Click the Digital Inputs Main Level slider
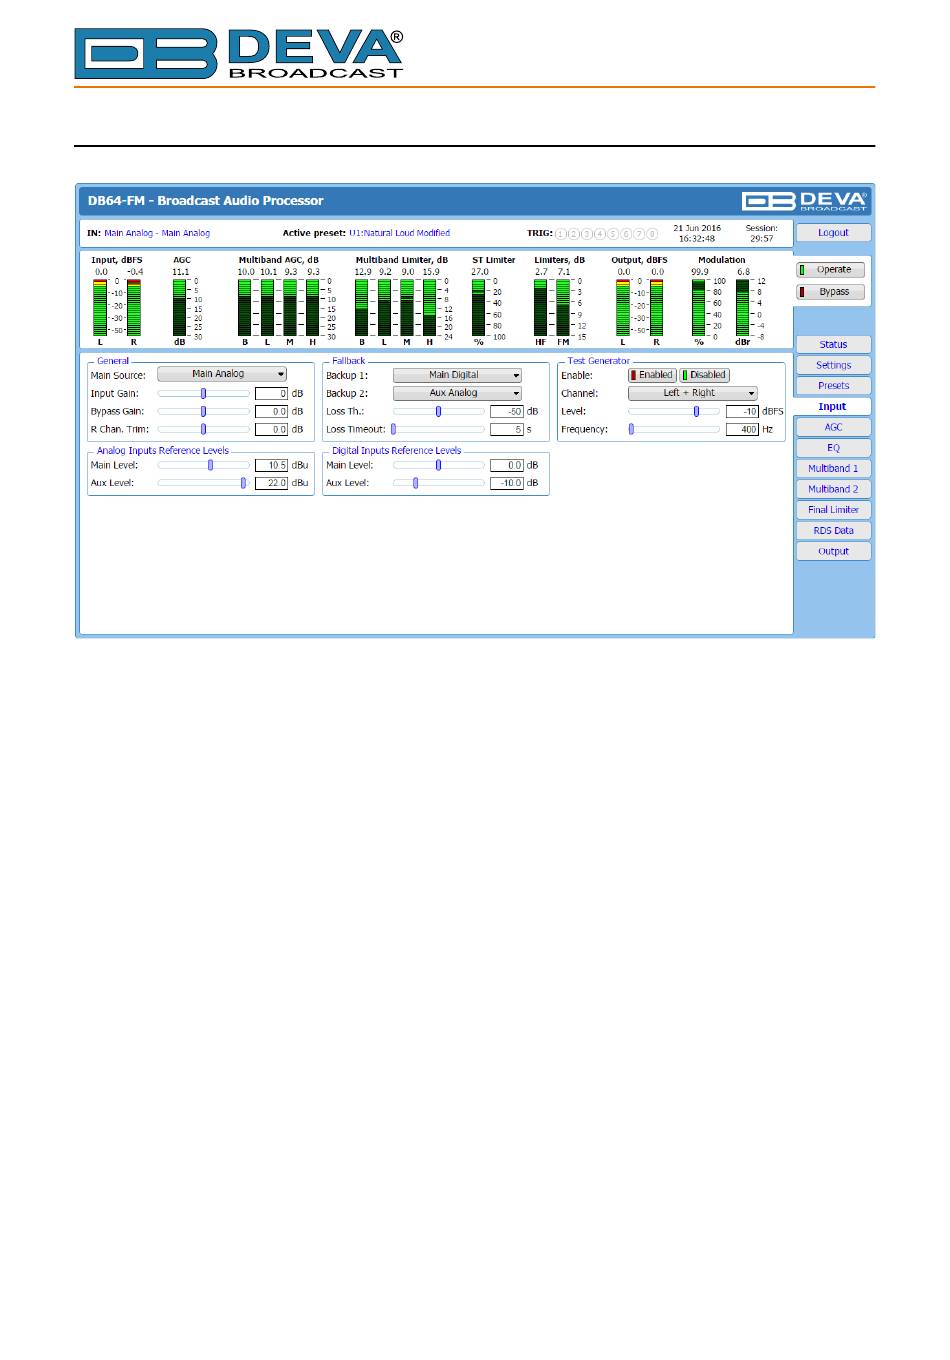Viewport: 950px width, 1360px height. (439, 465)
